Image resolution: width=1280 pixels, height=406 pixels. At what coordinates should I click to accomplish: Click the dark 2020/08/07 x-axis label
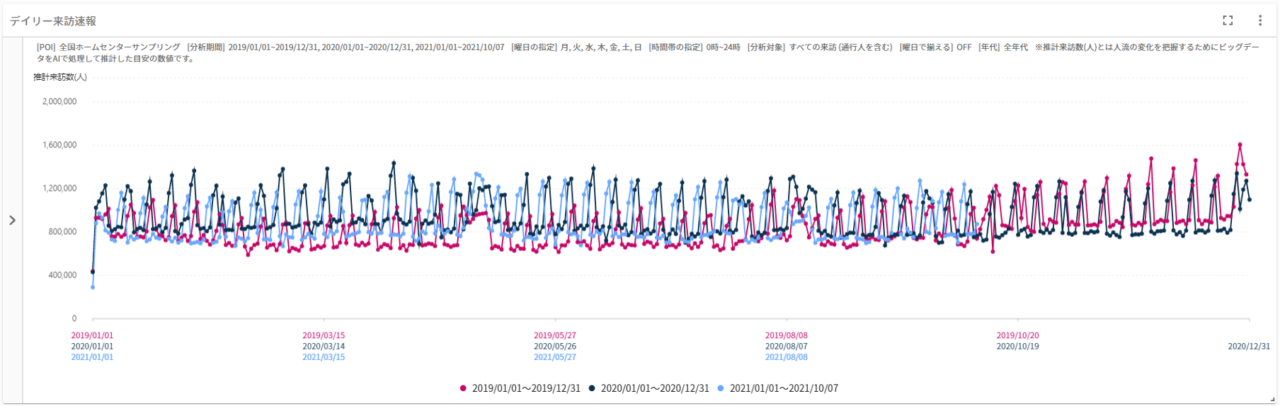pos(786,346)
